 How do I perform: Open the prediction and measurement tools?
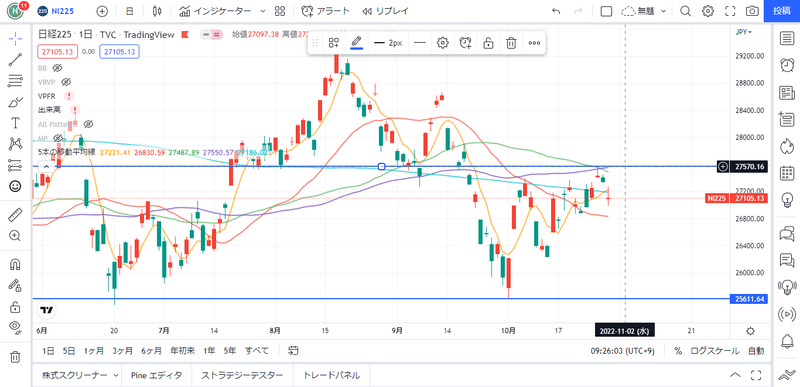click(x=15, y=165)
